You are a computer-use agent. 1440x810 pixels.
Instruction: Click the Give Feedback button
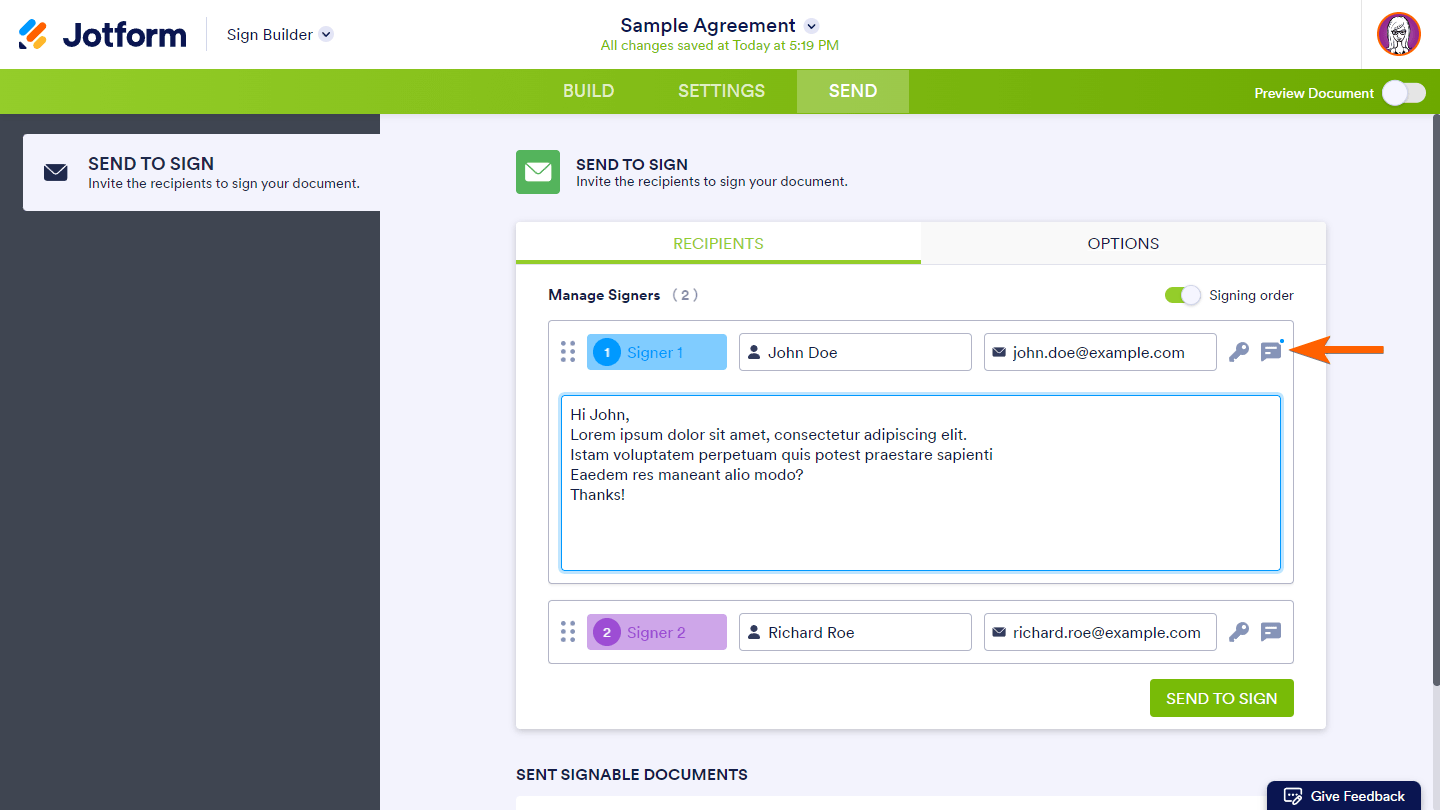tap(1344, 796)
